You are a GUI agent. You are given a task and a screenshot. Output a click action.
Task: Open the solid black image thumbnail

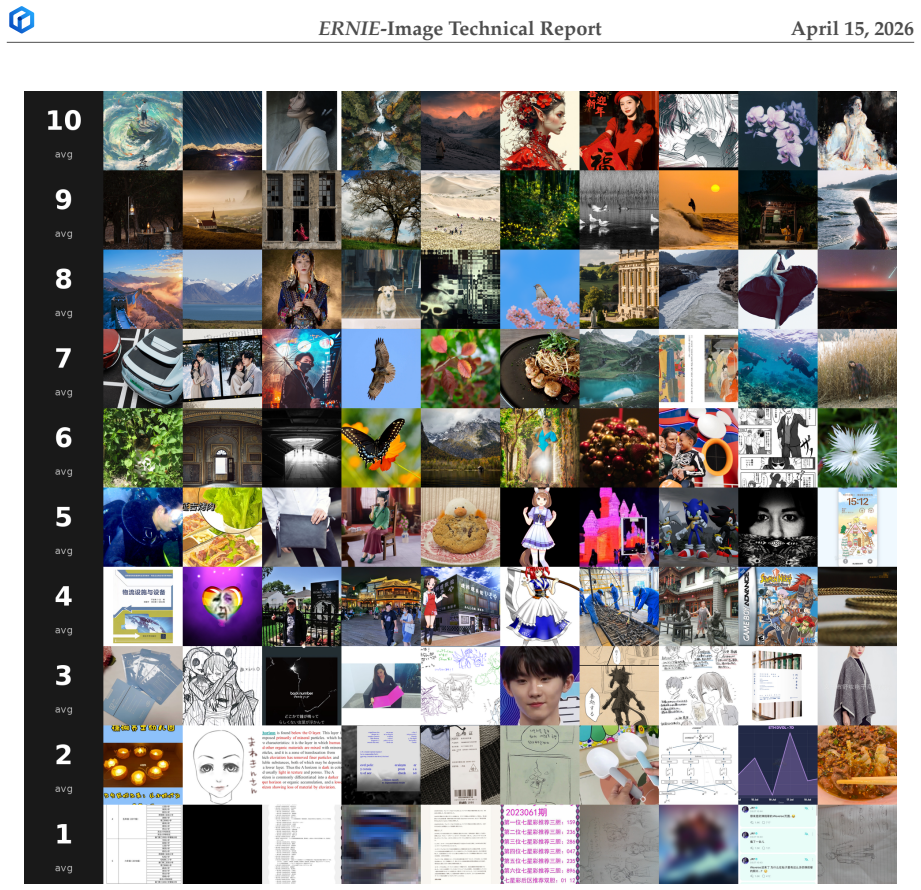(222, 844)
